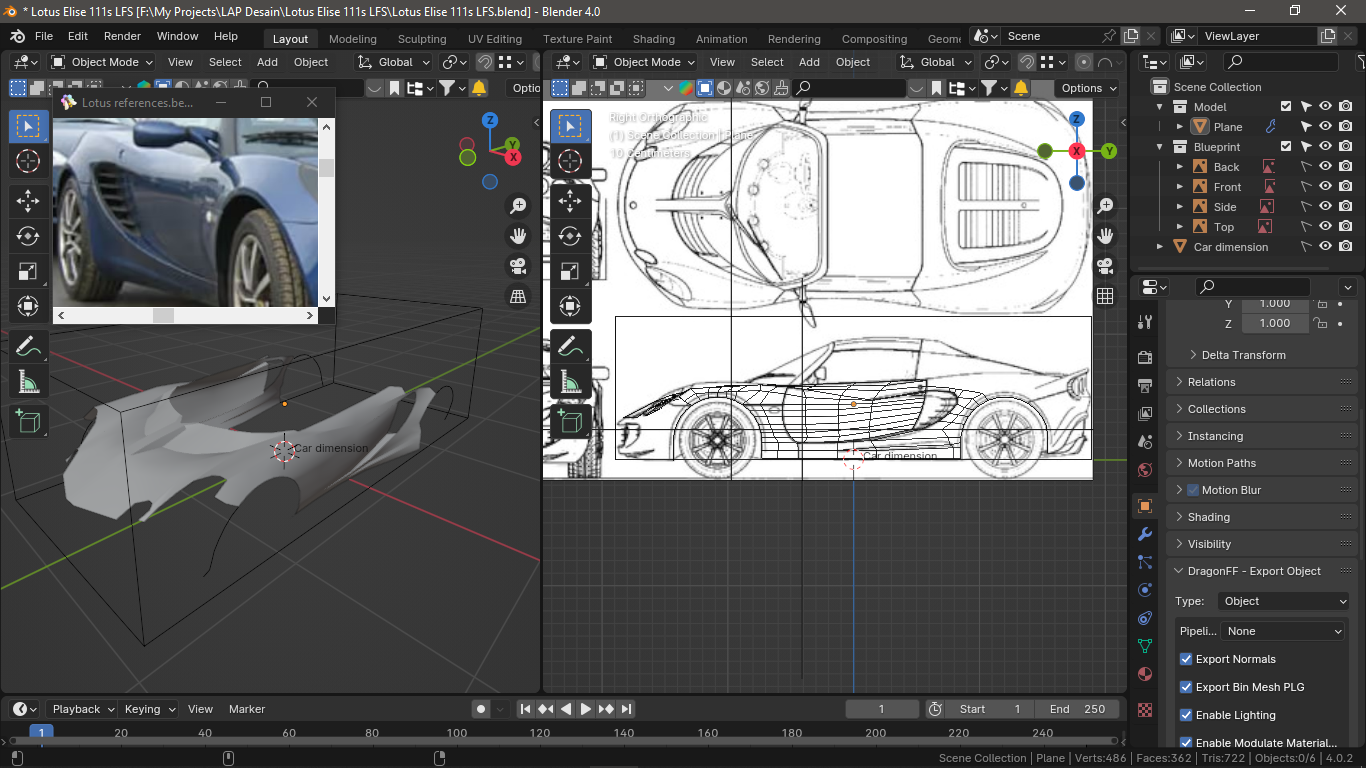This screenshot has height=768, width=1366.
Task: Open the Keying popover in timeline
Action: [149, 709]
